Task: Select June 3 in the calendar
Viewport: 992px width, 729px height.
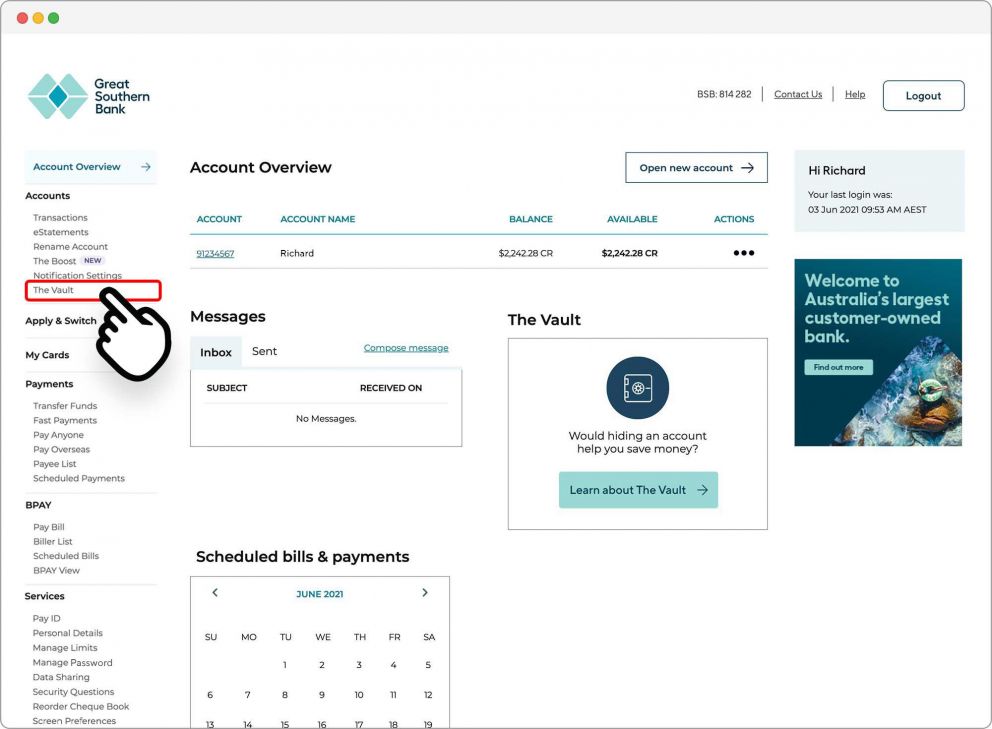Action: pyautogui.click(x=359, y=665)
